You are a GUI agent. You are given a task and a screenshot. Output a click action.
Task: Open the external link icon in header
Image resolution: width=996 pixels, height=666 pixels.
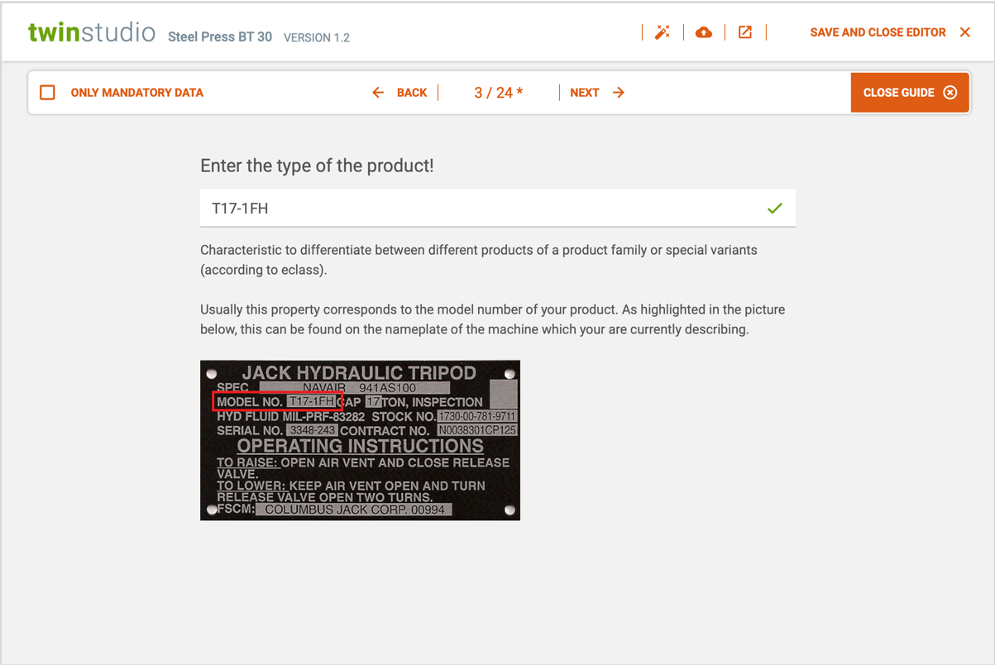pos(745,33)
